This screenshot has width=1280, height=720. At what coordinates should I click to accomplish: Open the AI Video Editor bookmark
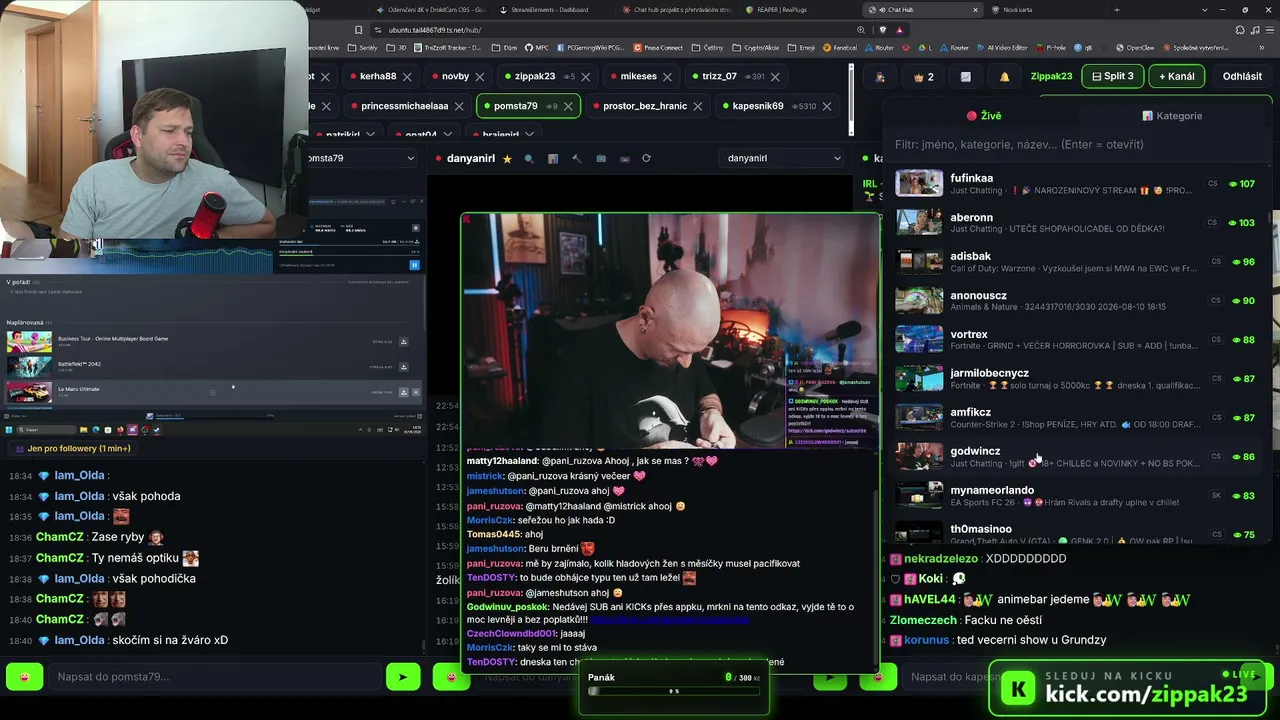tap(1002, 47)
